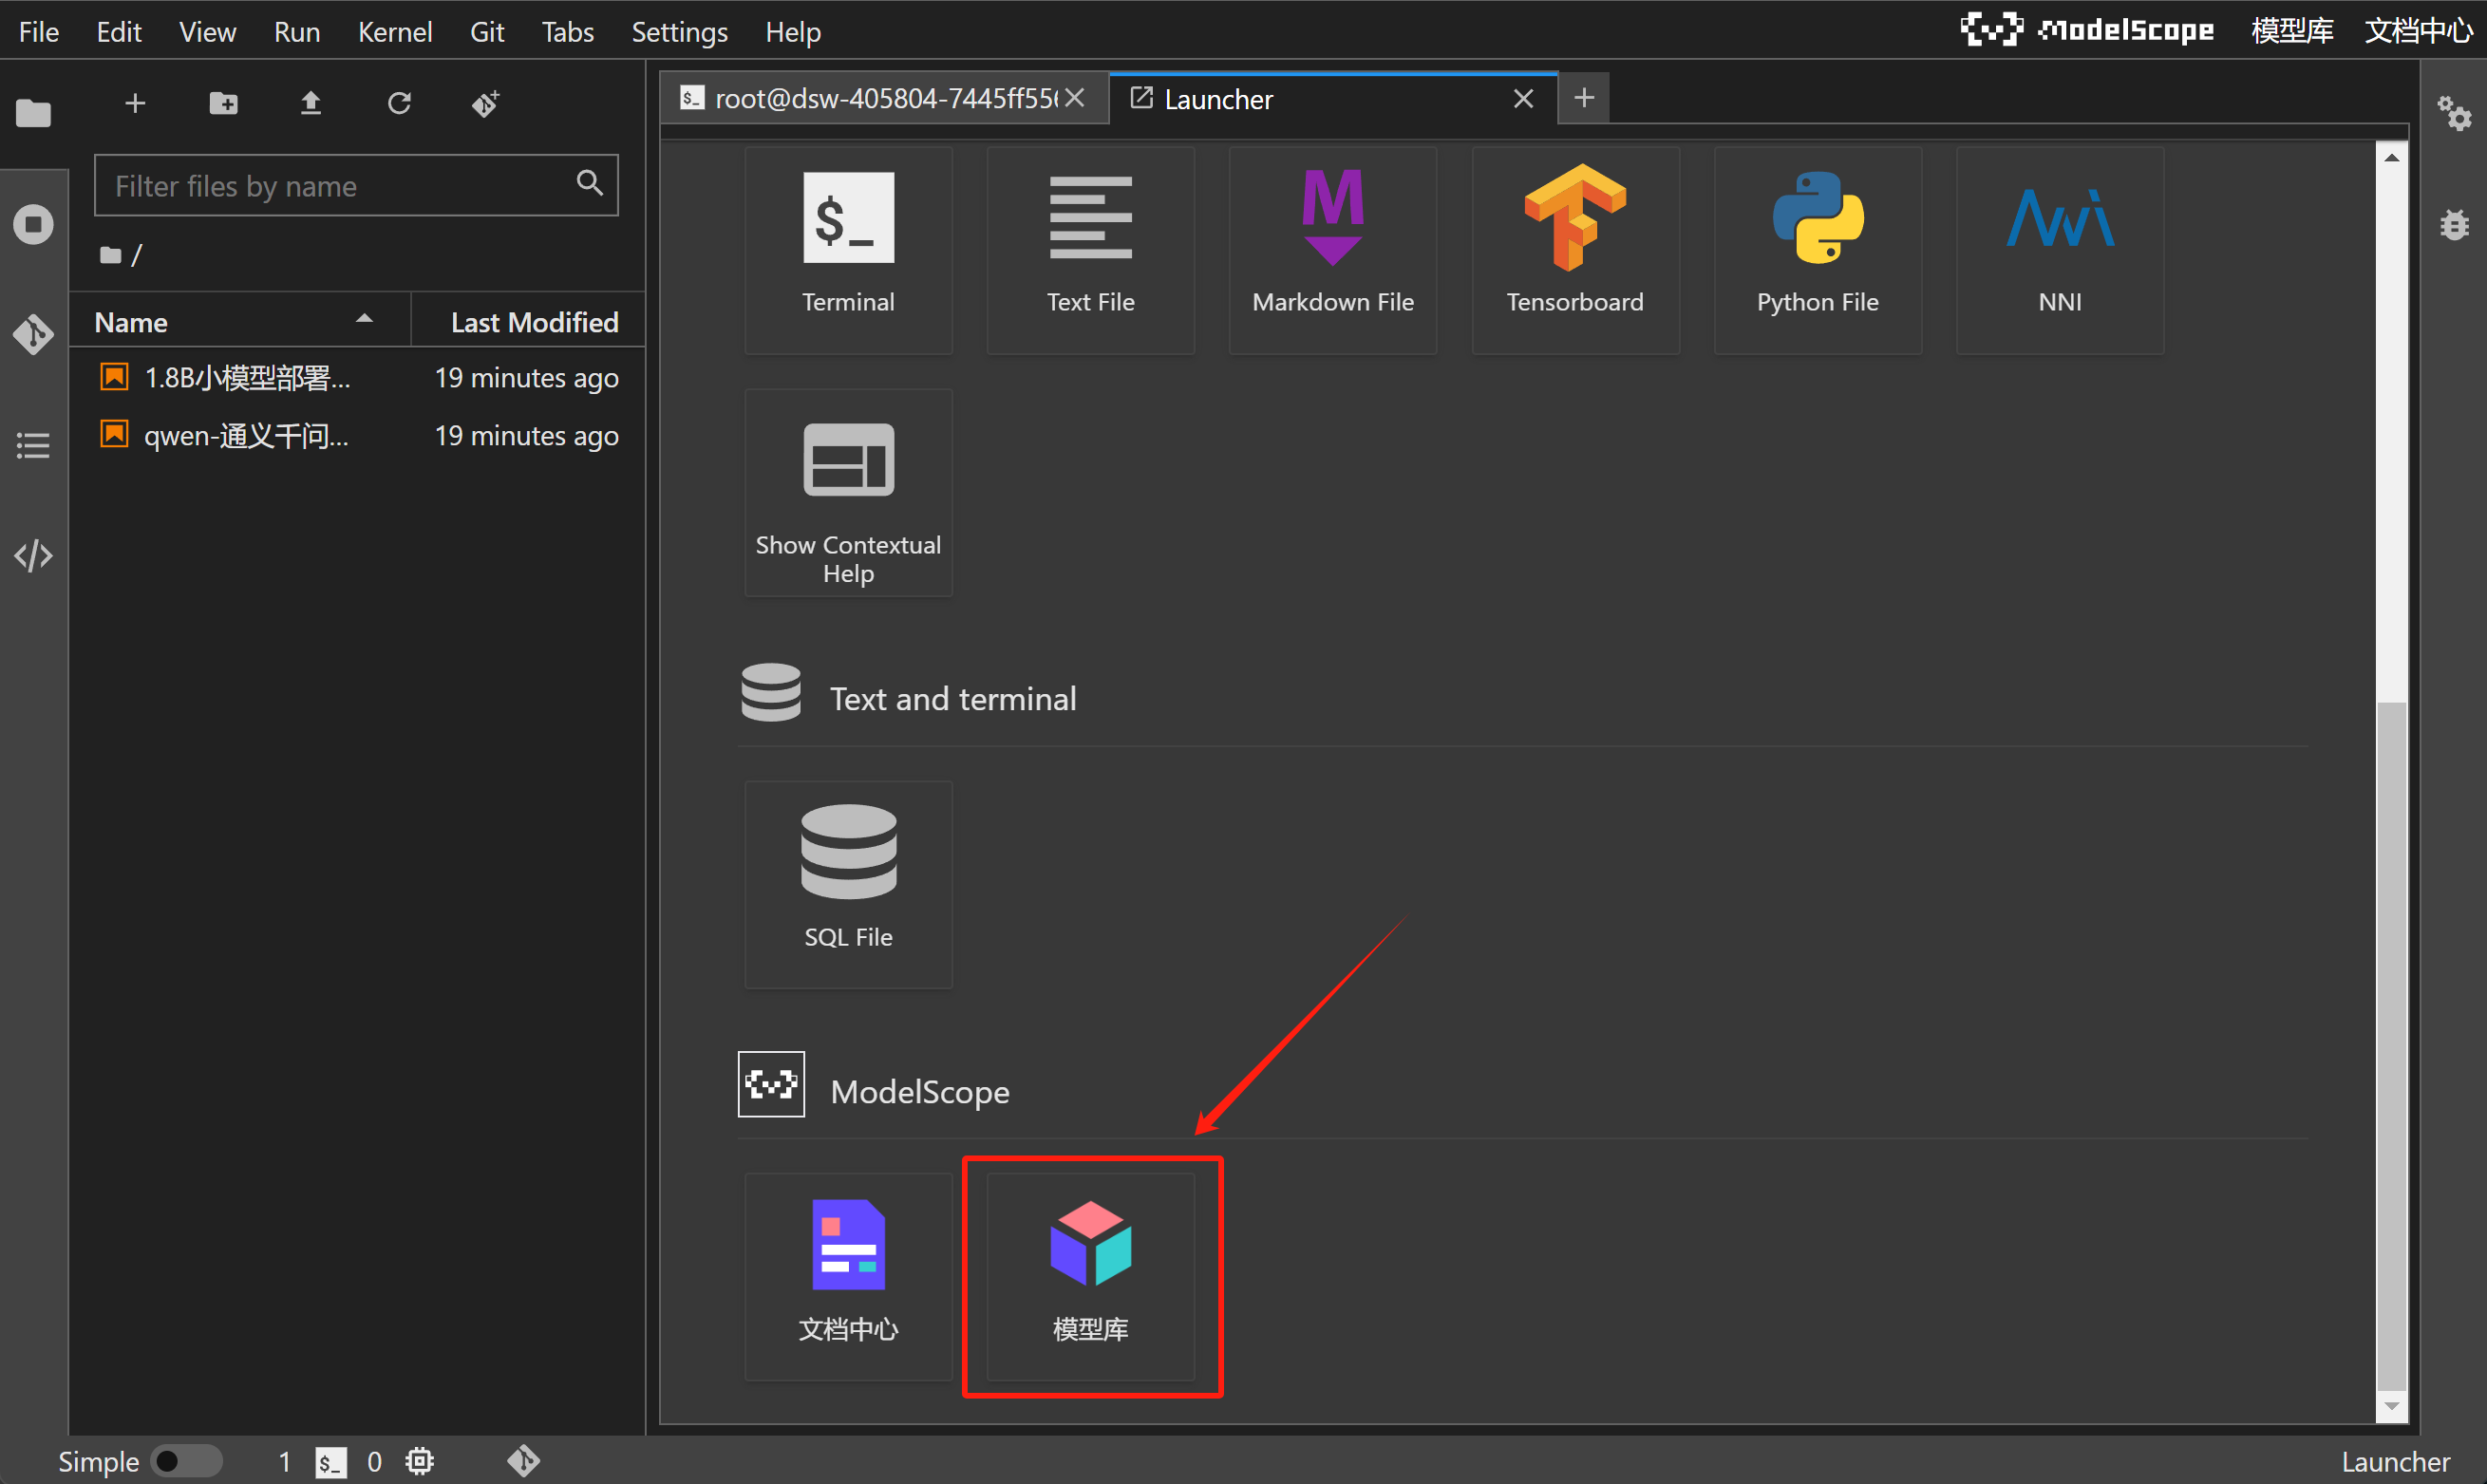This screenshot has width=2487, height=1484.
Task: Launch a new Terminal from launcher
Action: click(848, 250)
